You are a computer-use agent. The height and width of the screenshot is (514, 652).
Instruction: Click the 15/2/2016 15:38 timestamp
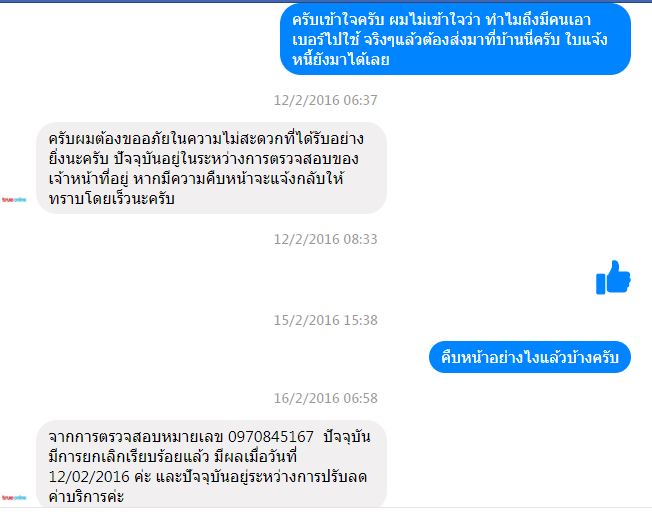[326, 320]
